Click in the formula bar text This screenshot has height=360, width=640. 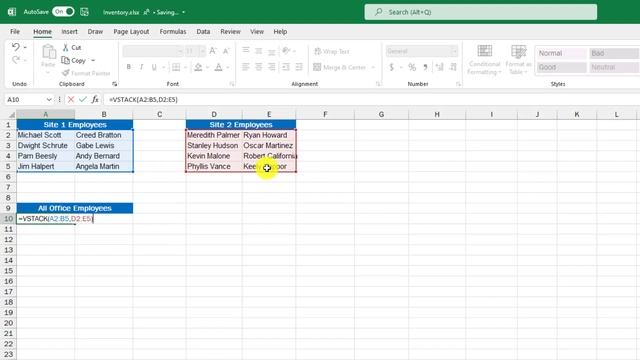point(143,100)
